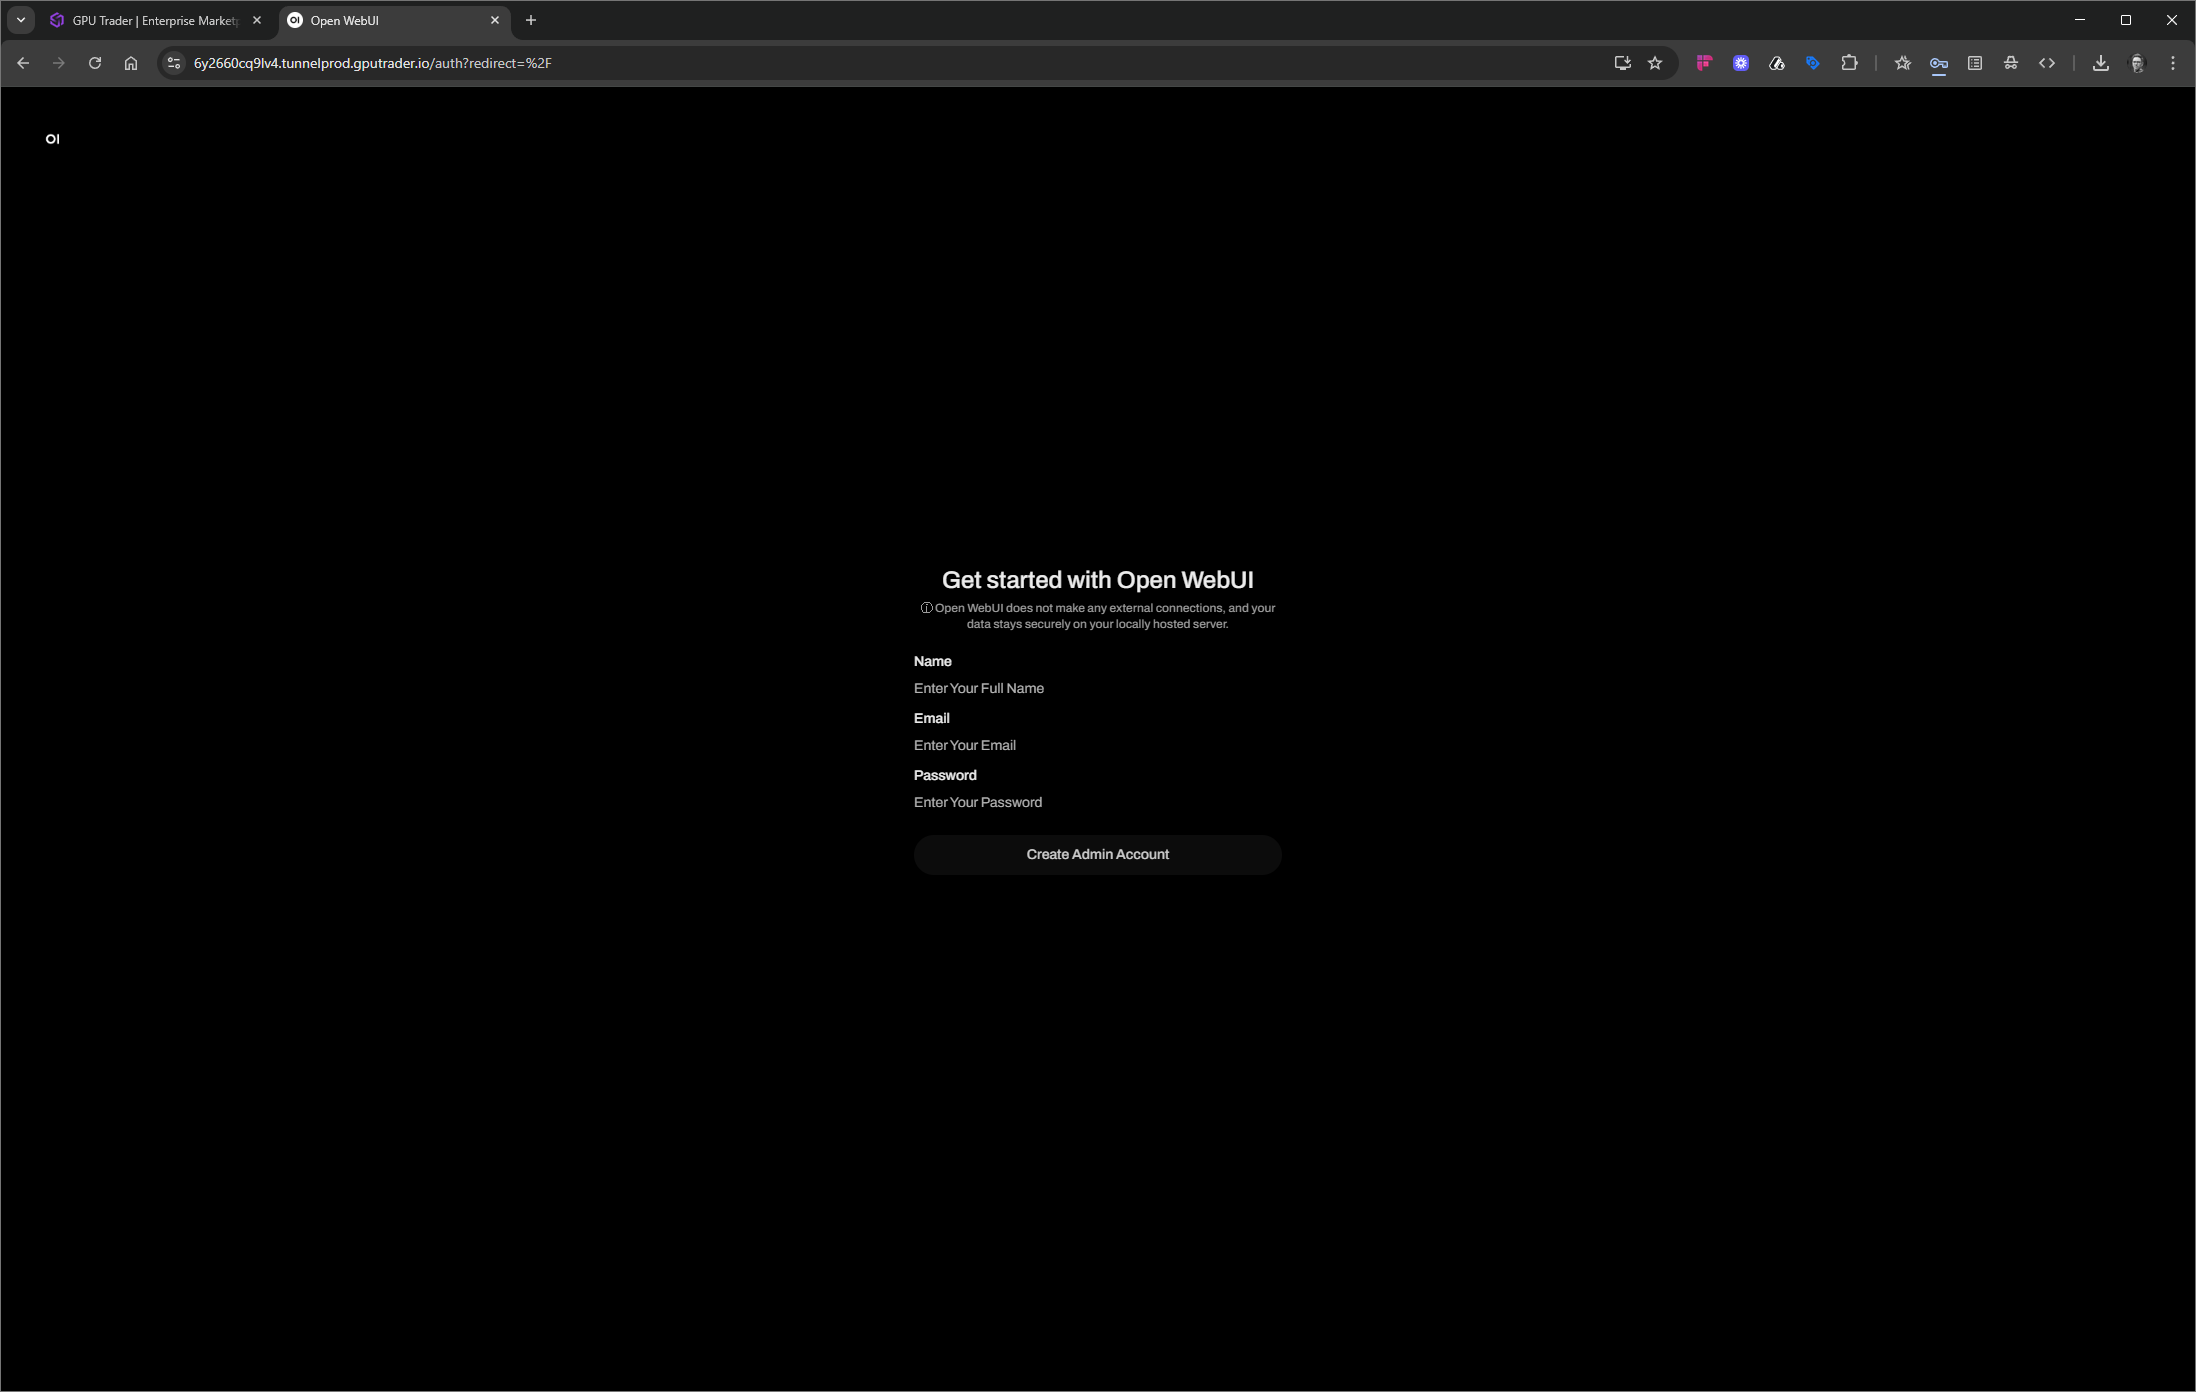Focus the Enter Your Full Name field

pyautogui.click(x=1097, y=688)
